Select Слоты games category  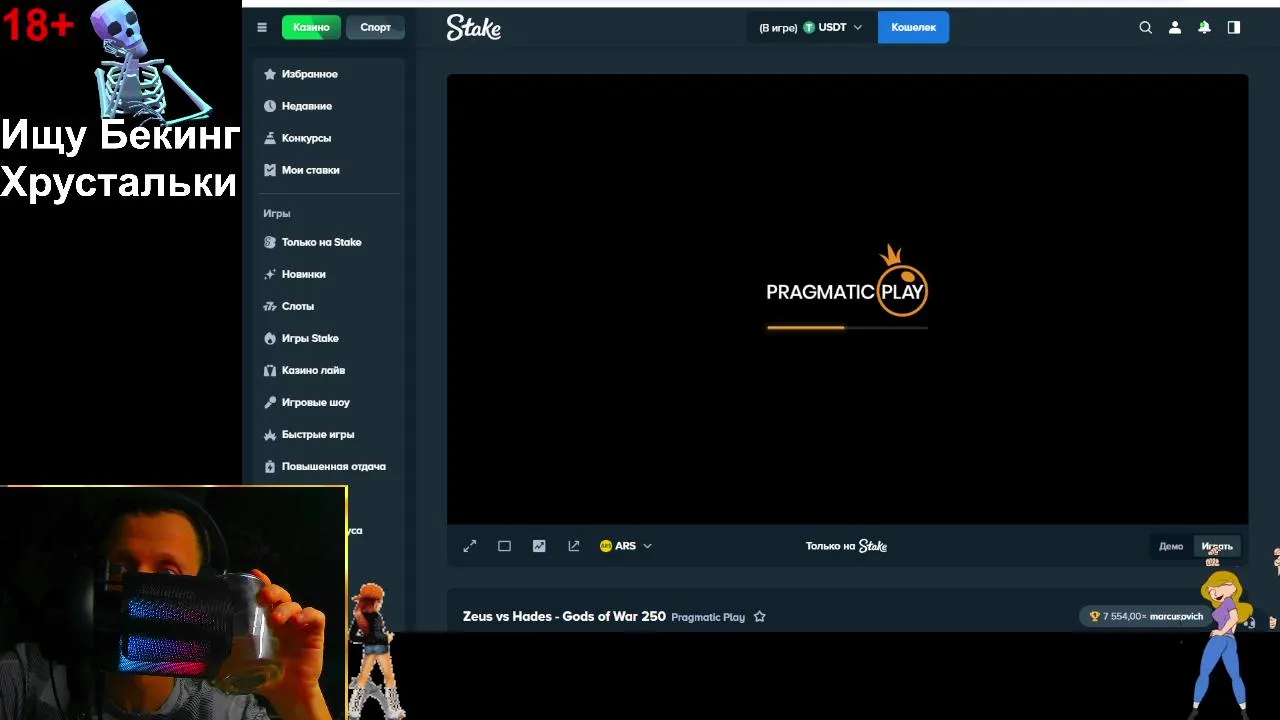[x=330, y=306]
